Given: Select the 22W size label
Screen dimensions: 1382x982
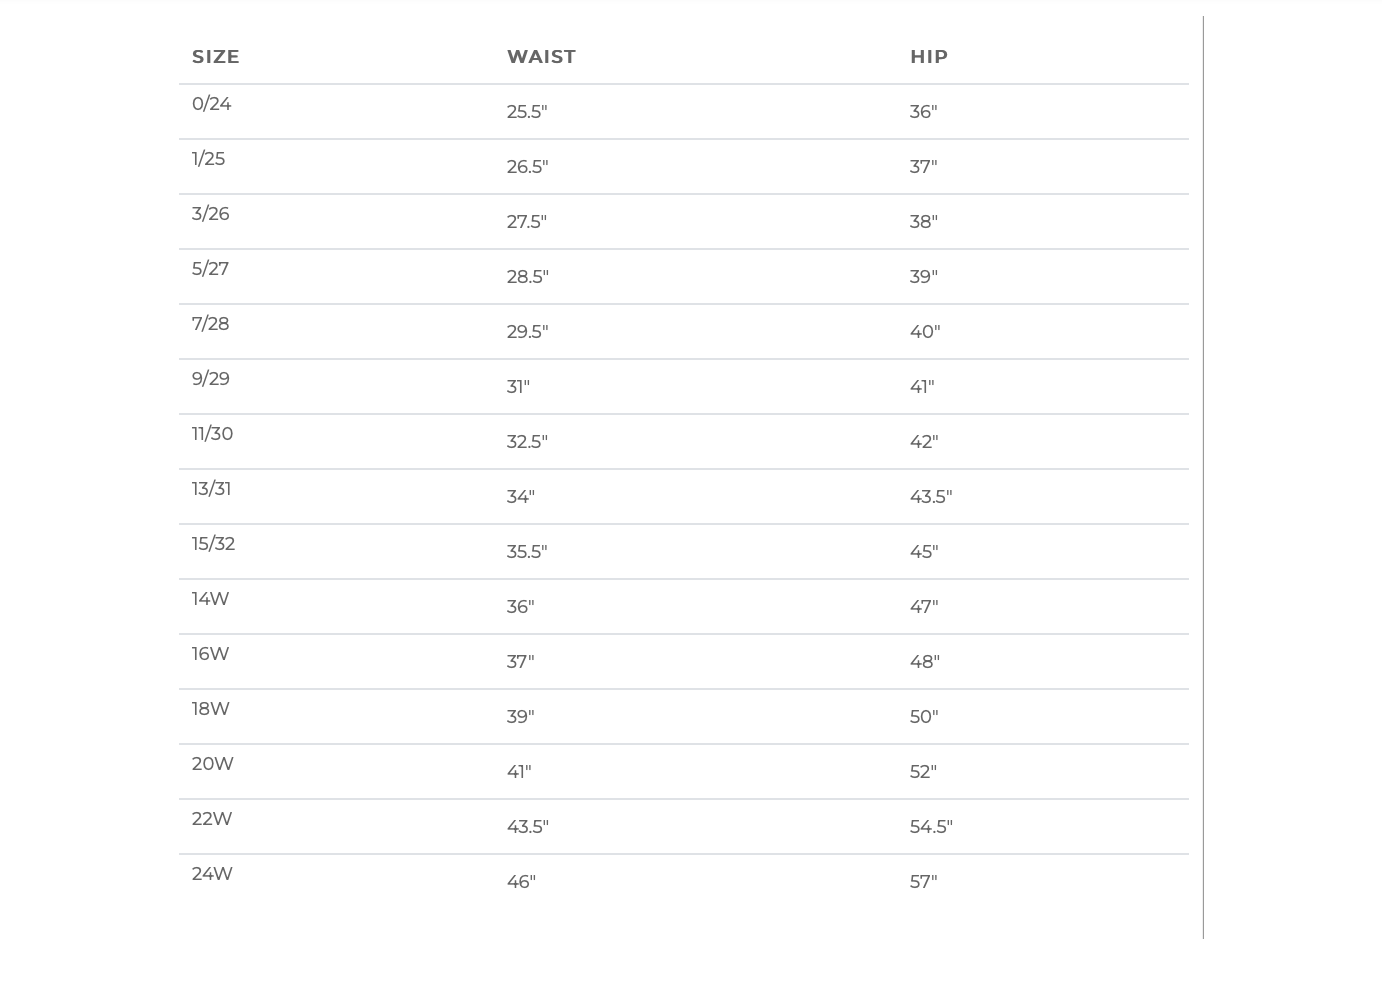Looking at the screenshot, I should coord(212,819).
